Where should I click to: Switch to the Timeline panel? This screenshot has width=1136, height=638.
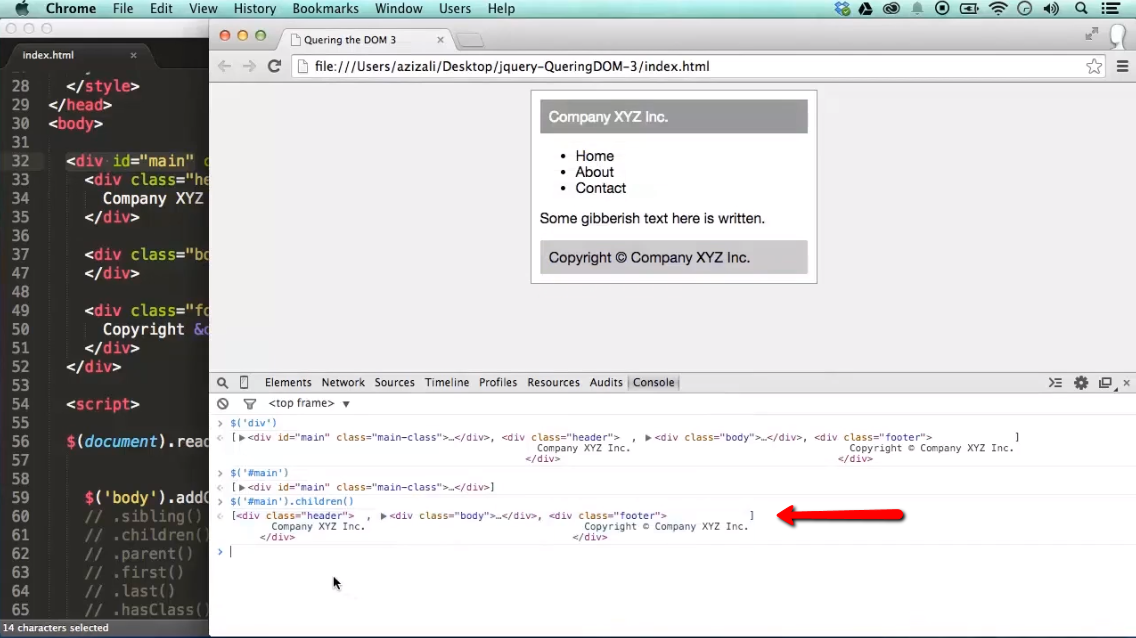click(x=447, y=382)
